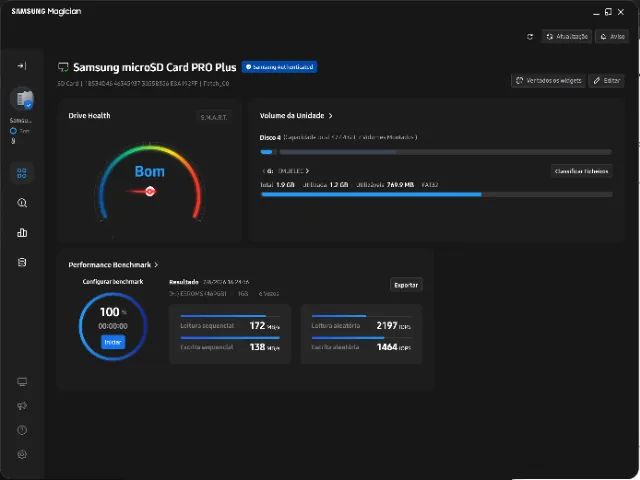
Task: Click the Drive Health gauge needle
Action: coord(142,191)
